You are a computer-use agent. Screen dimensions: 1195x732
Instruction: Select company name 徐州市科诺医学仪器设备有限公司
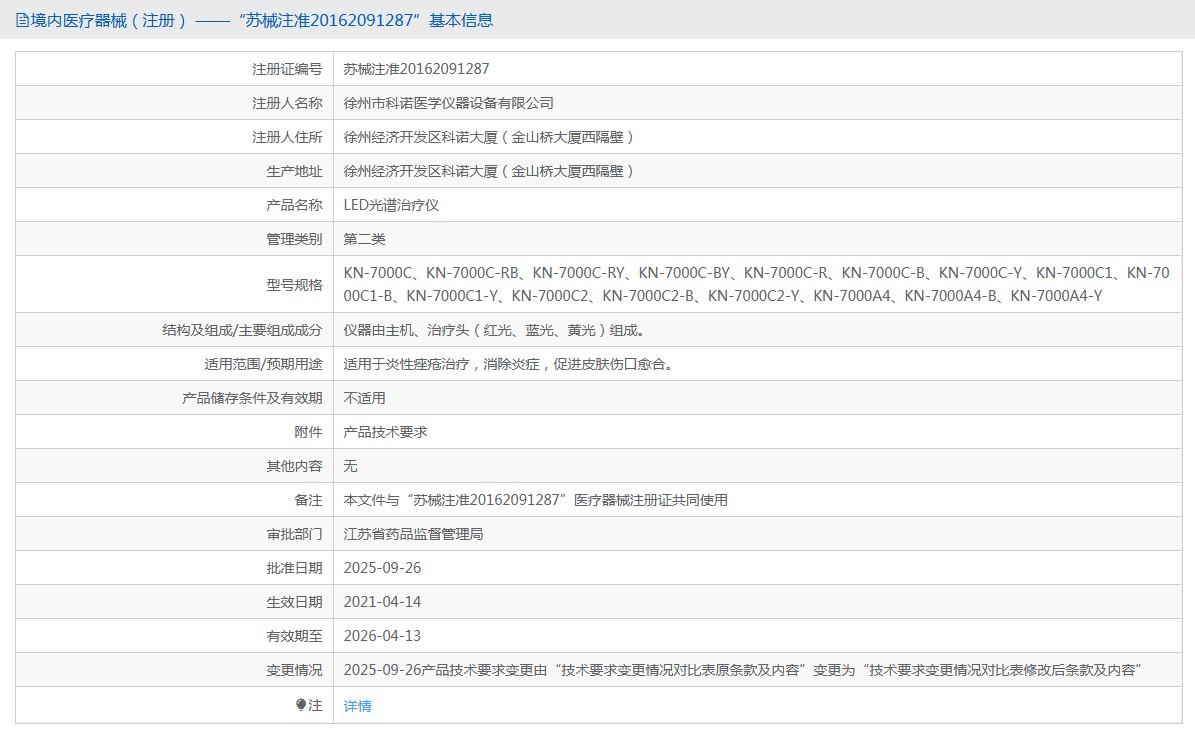tap(448, 103)
